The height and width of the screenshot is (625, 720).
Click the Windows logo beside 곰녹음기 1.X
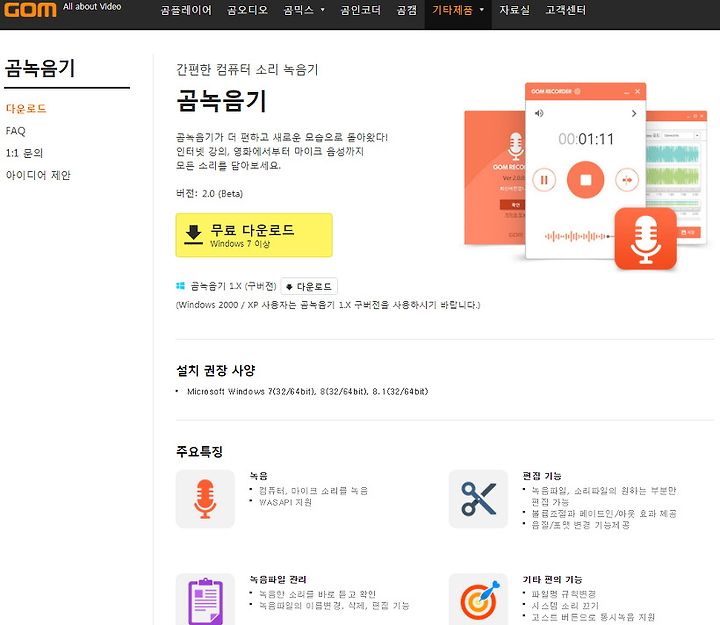(x=180, y=286)
